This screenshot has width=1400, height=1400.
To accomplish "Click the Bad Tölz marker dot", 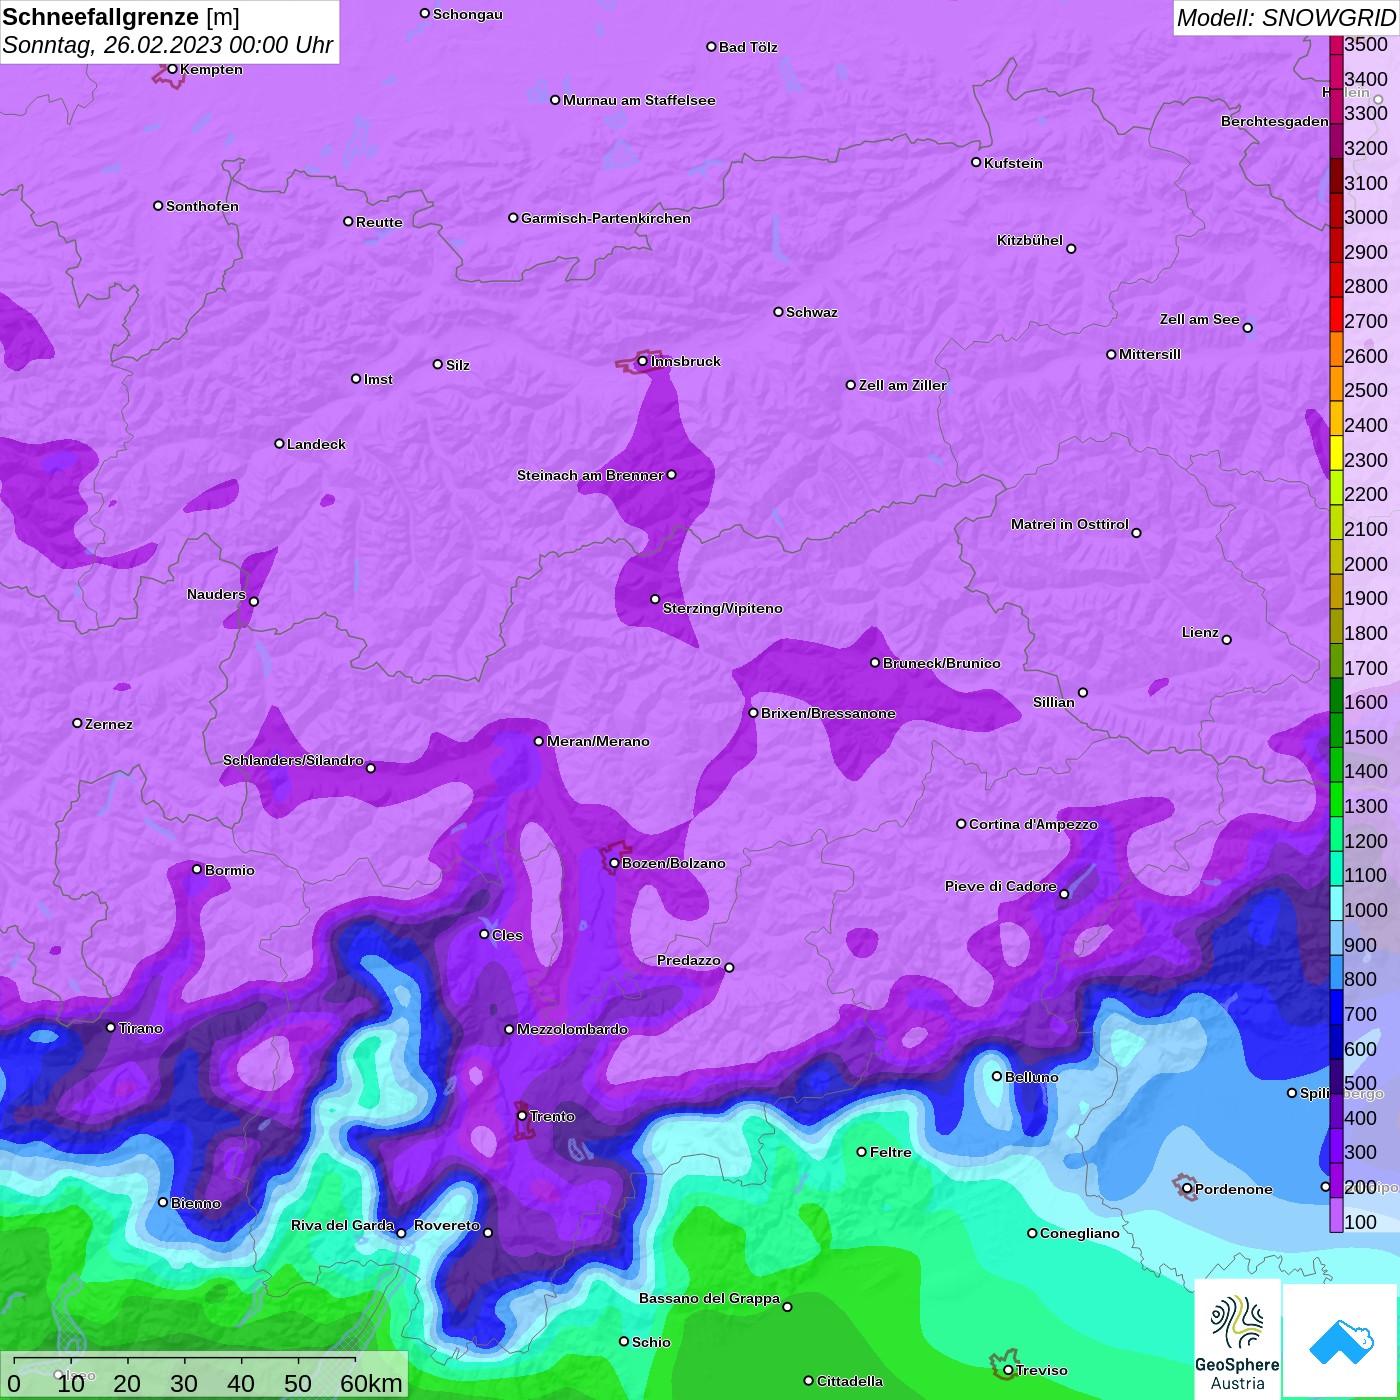I will [711, 47].
